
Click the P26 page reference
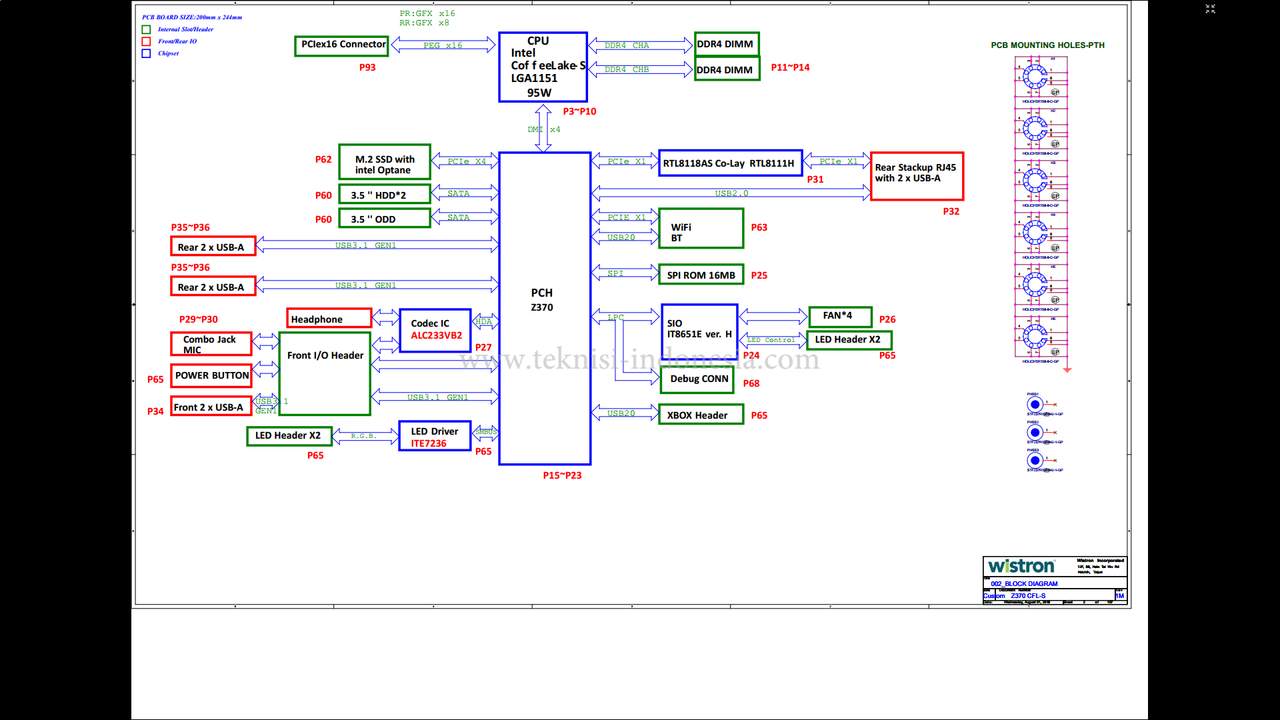[x=887, y=320]
